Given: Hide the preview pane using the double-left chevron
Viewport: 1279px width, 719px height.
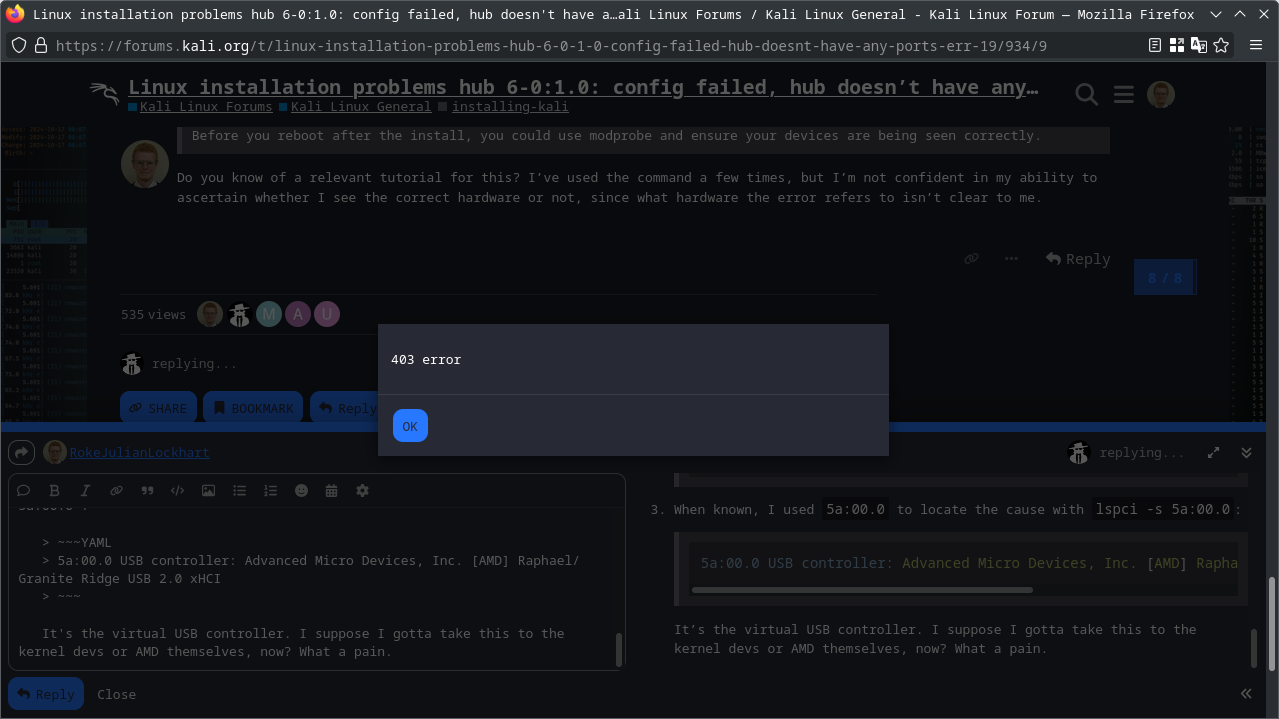Looking at the screenshot, I should 1246,693.
